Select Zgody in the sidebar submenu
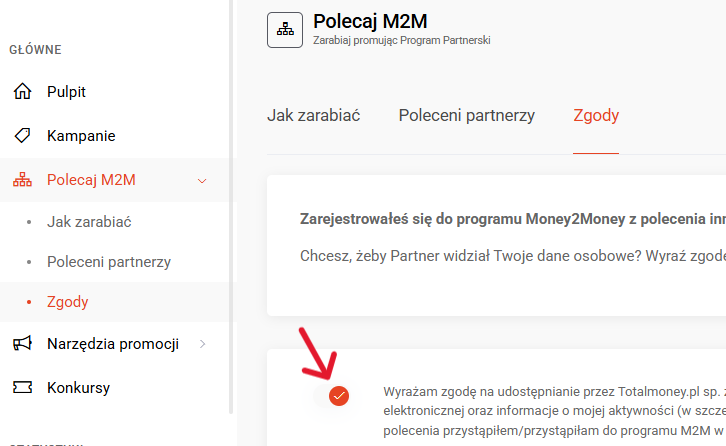Image resolution: width=726 pixels, height=446 pixels. [x=68, y=301]
